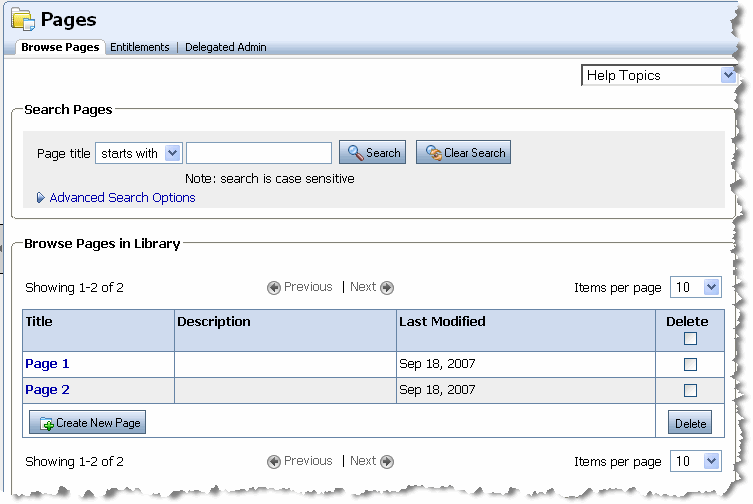Click lower 'Showing 1-2 of 2' text
The width and height of the screenshot is (753, 504).
[74, 462]
